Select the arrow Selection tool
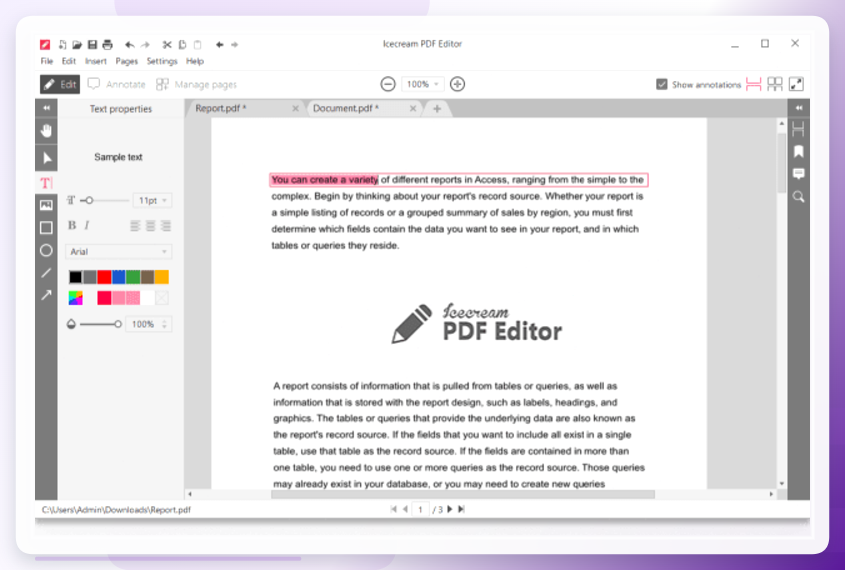 click(x=46, y=158)
